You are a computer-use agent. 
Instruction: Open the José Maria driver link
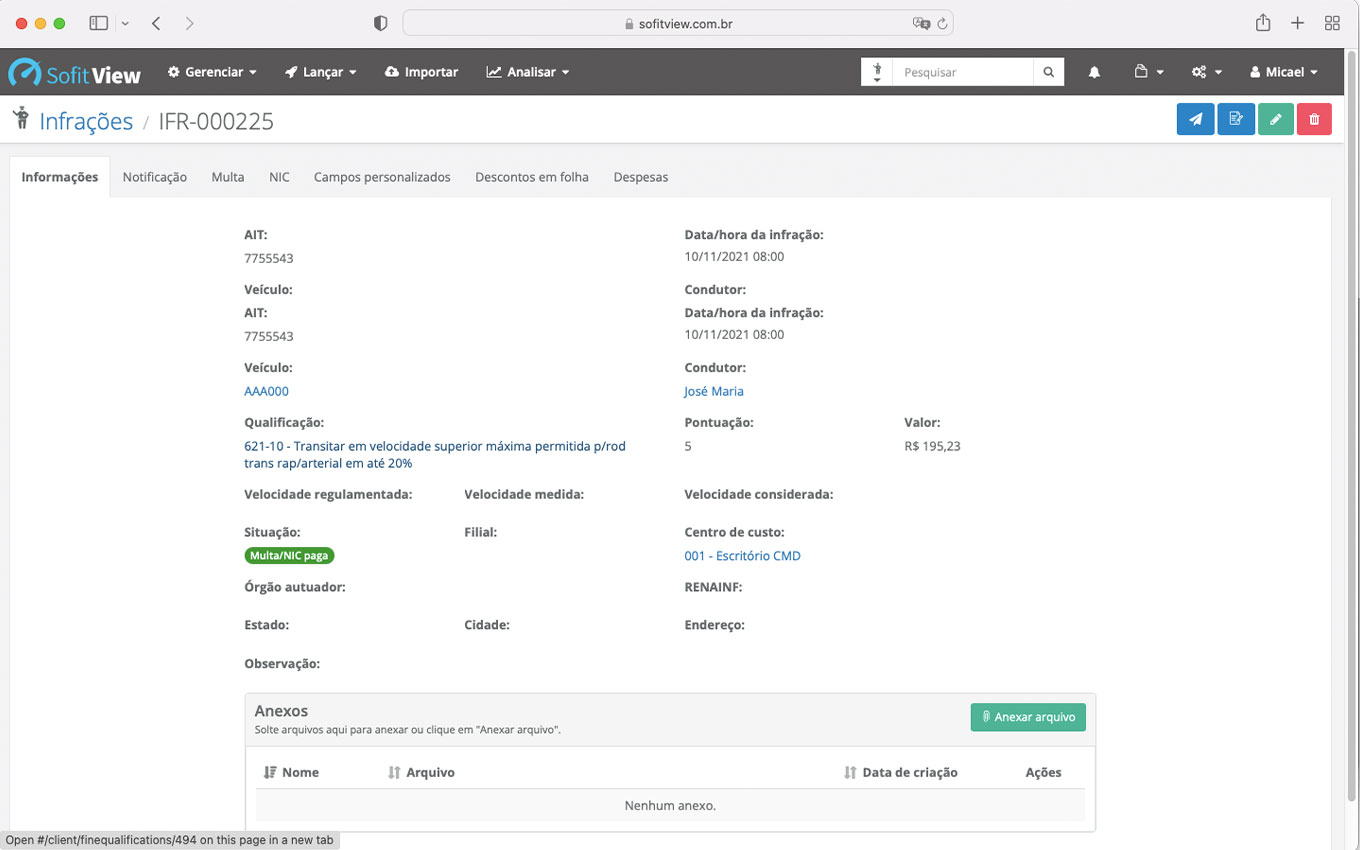click(713, 391)
